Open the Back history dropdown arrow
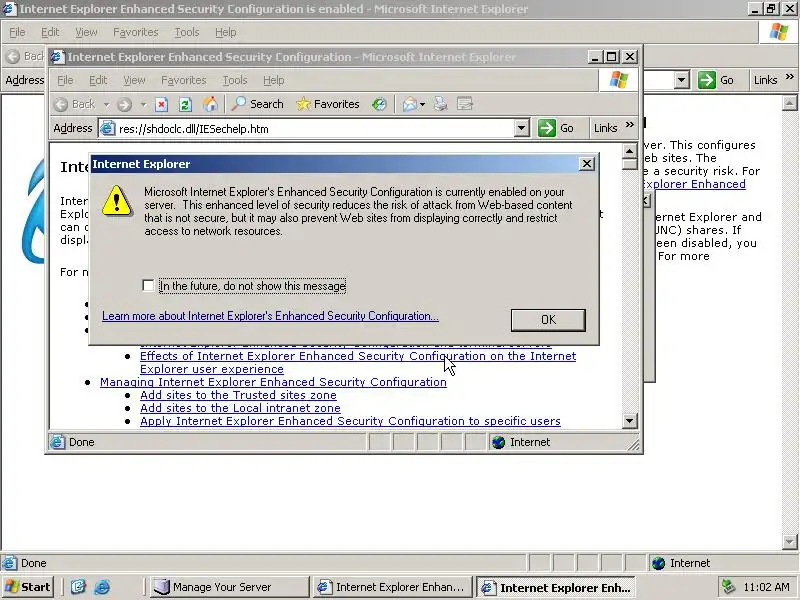Image resolution: width=800 pixels, height=600 pixels. point(107,105)
